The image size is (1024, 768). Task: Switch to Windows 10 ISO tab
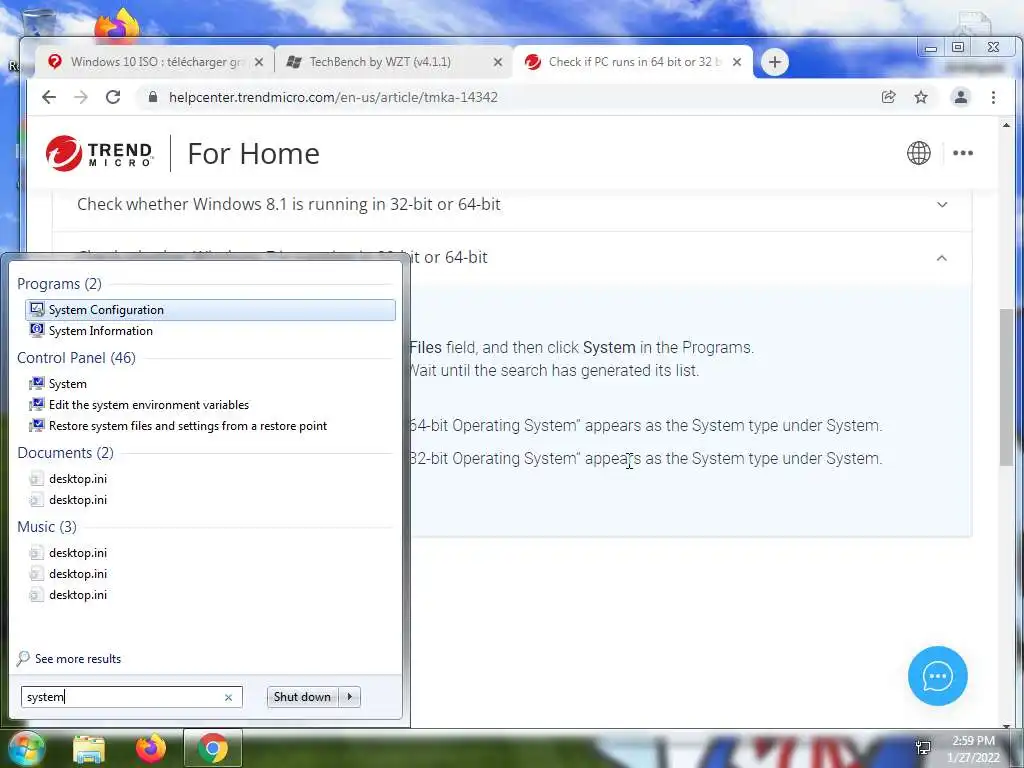click(153, 62)
